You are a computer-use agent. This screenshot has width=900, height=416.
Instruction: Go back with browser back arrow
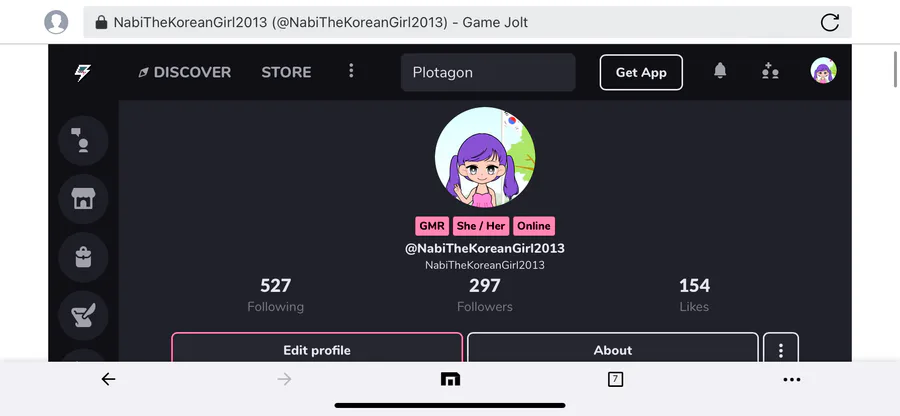[108, 379]
